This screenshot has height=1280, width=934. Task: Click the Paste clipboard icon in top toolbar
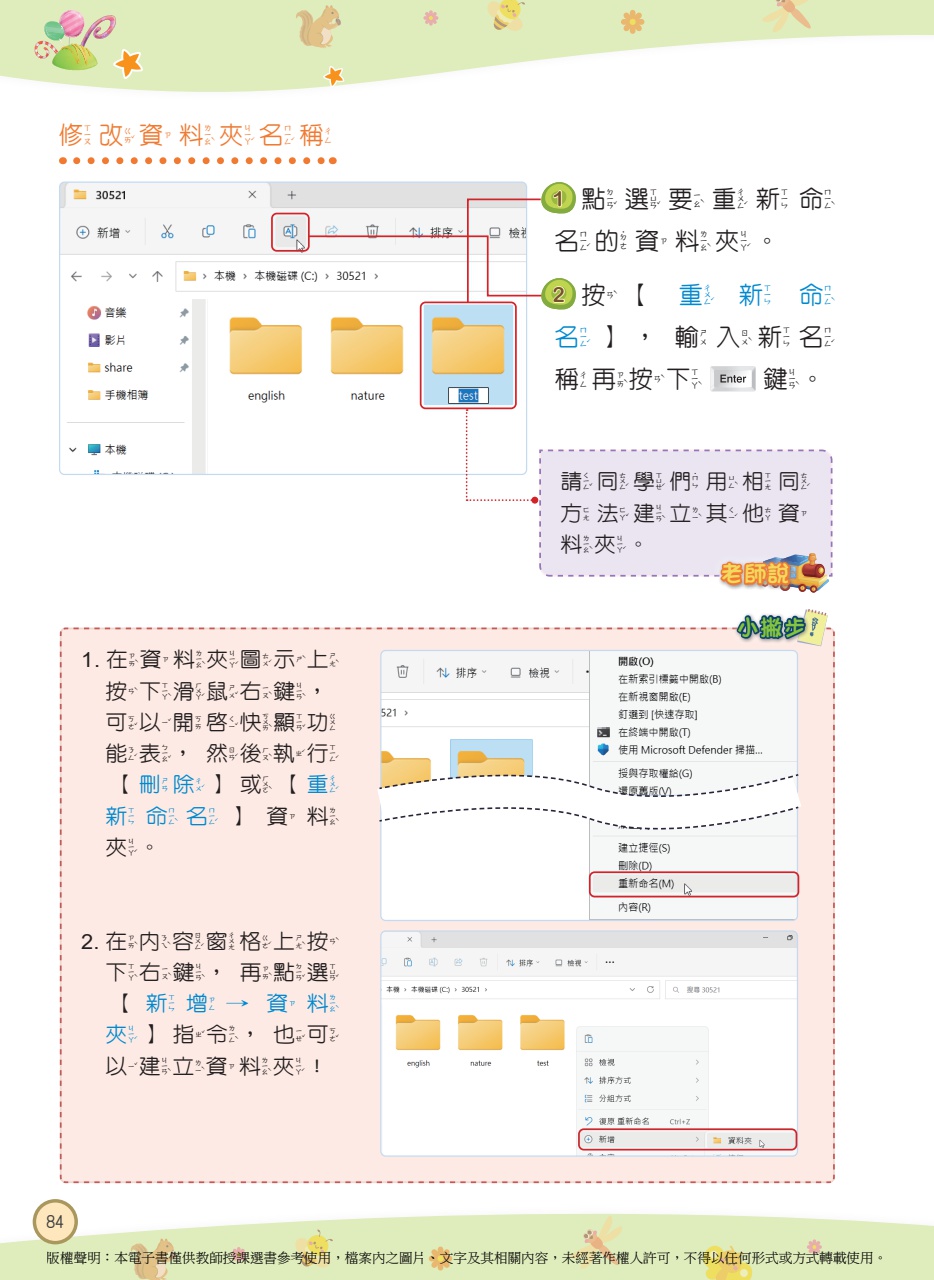click(249, 232)
